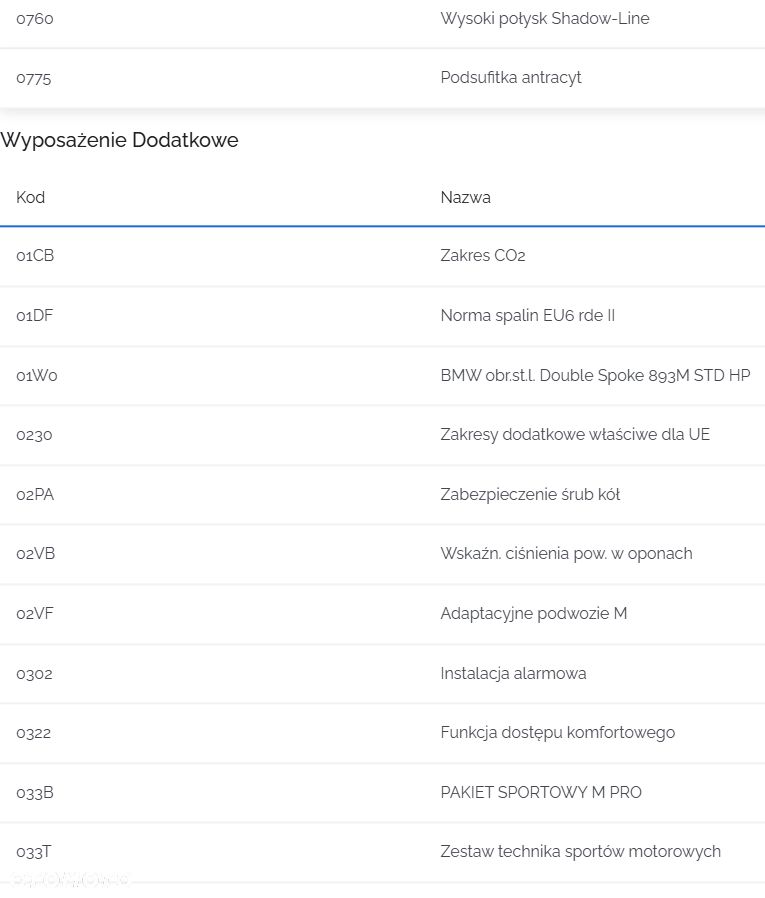765x898 pixels.
Task: Select BMW obr.st.l. Double Spoke 893M entry
Action: pos(595,376)
